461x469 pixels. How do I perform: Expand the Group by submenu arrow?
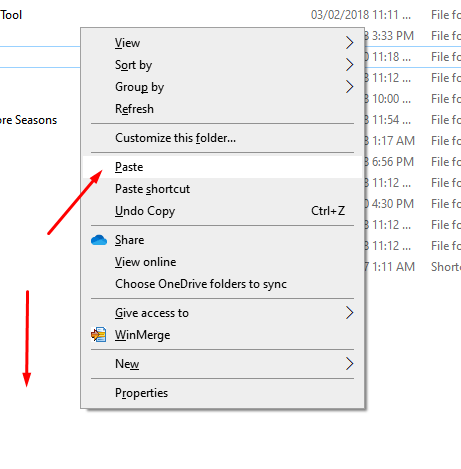pyautogui.click(x=349, y=87)
